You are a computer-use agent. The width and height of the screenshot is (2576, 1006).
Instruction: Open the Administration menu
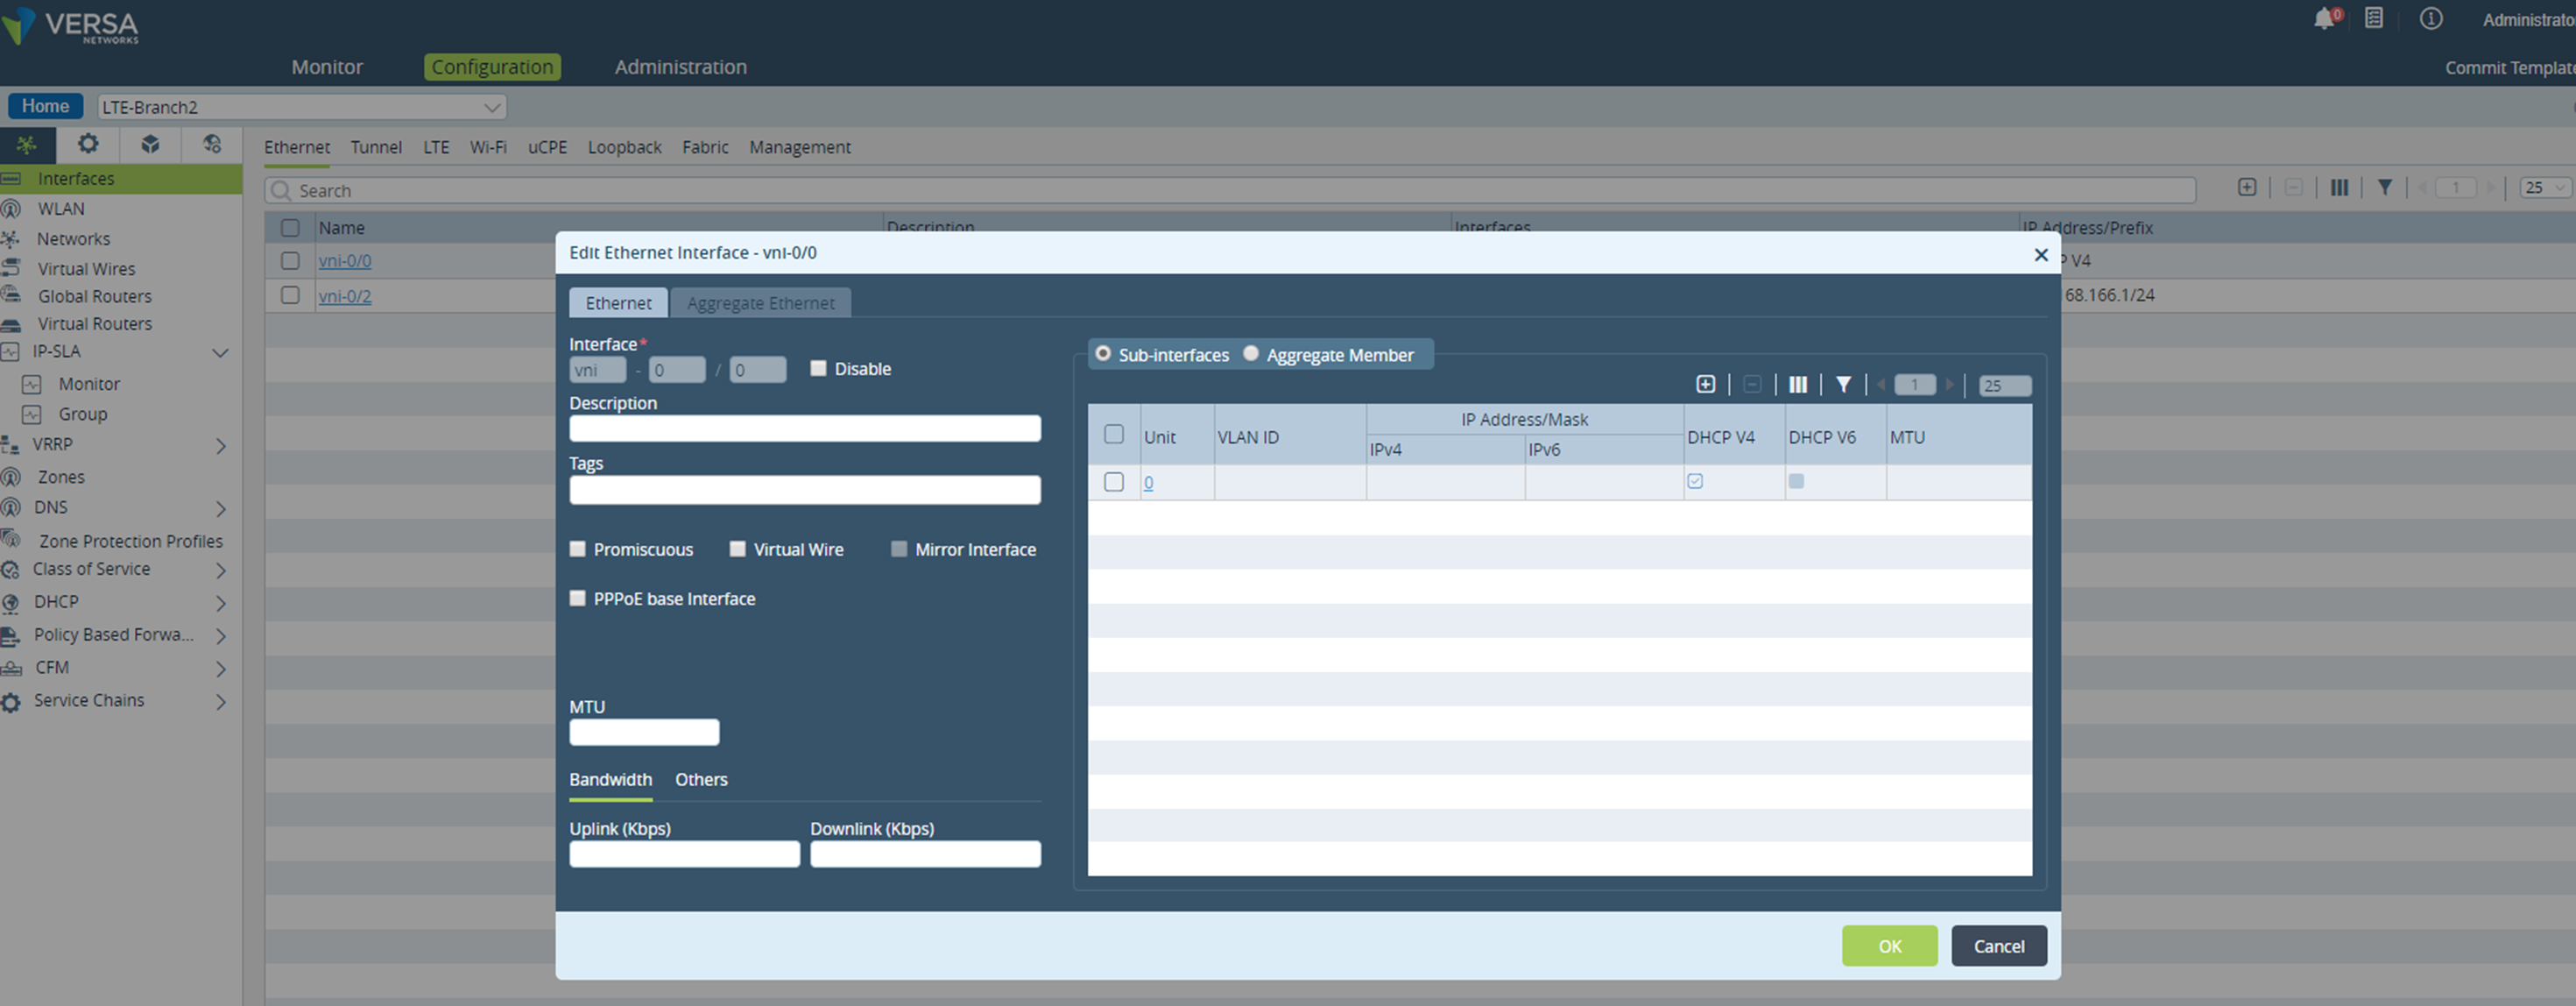[680, 67]
